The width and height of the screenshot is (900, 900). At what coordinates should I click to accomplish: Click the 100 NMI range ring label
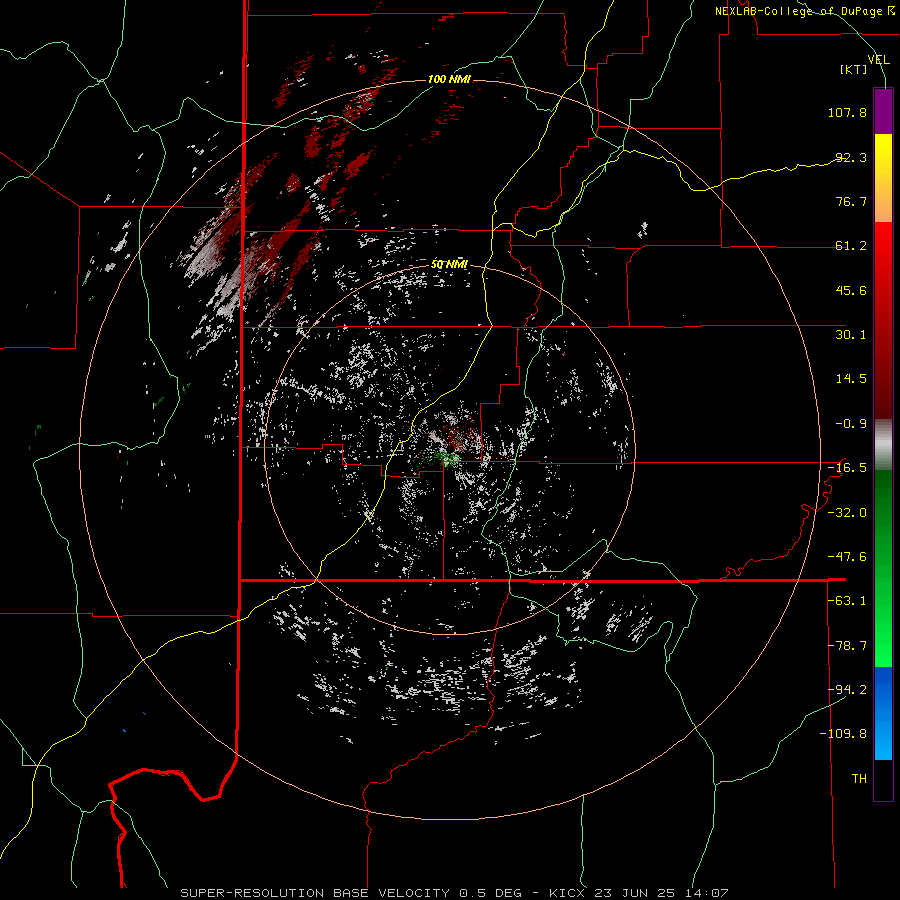pyautogui.click(x=449, y=79)
